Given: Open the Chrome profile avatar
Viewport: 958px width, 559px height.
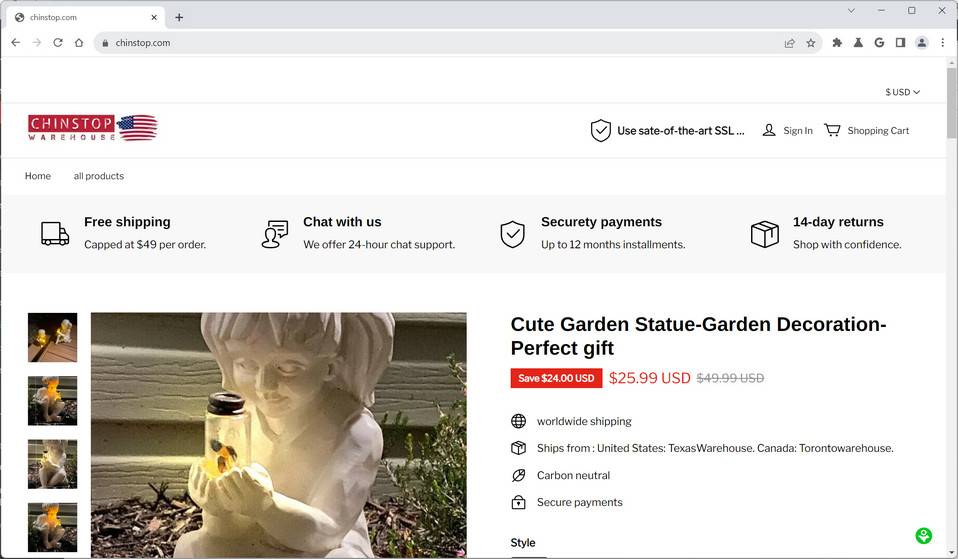Looking at the screenshot, I should [x=921, y=43].
